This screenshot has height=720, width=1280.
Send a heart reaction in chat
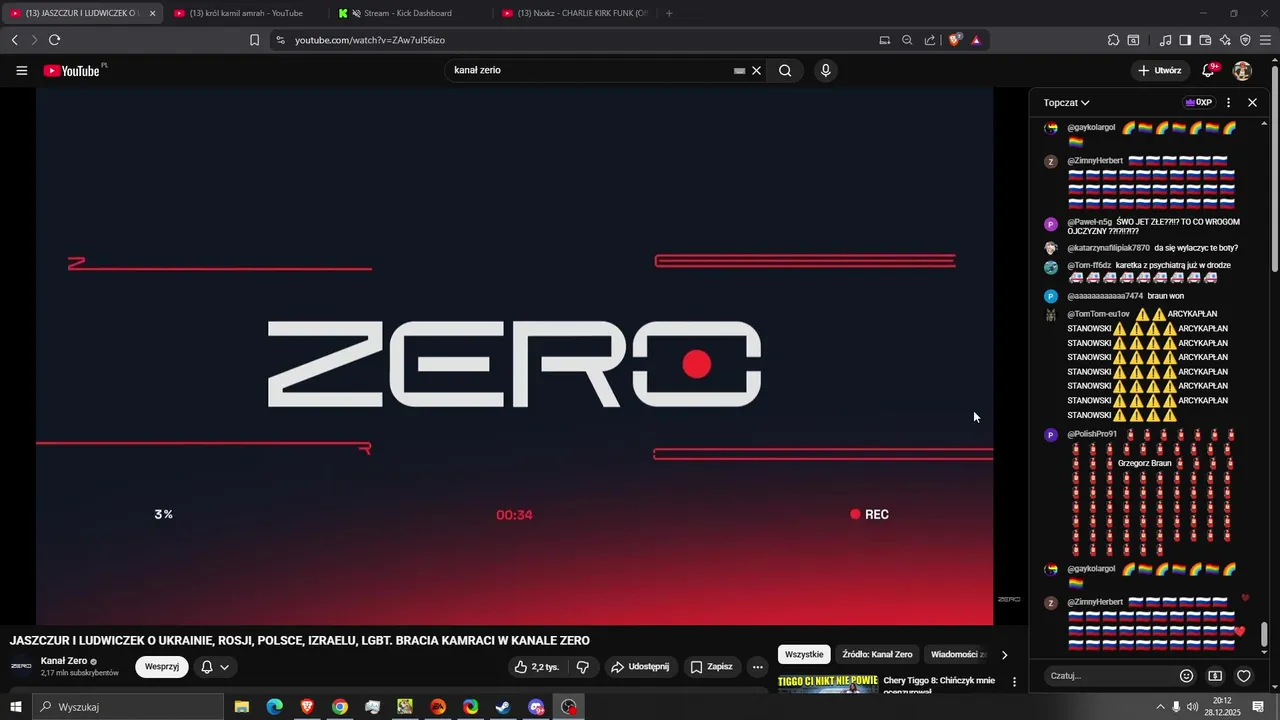(1244, 676)
